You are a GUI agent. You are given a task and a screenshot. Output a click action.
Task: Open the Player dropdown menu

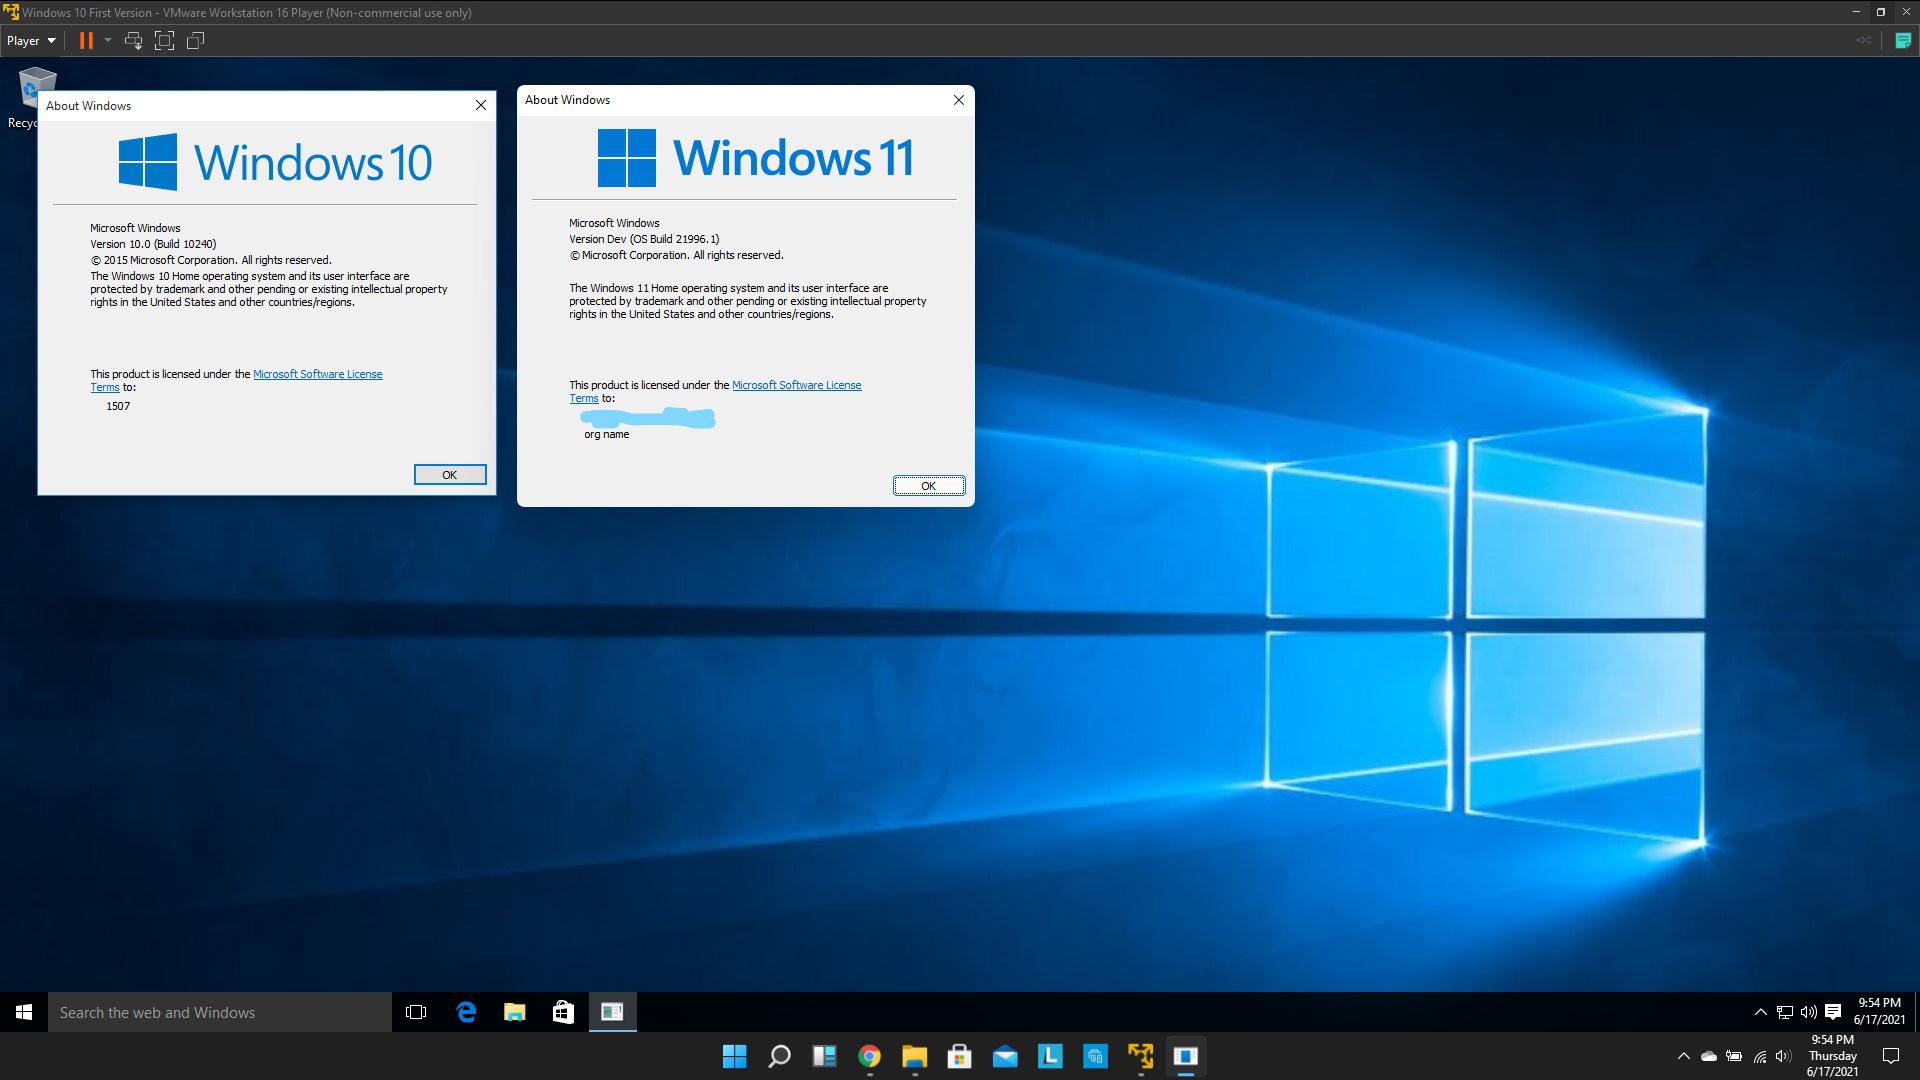tap(31, 41)
